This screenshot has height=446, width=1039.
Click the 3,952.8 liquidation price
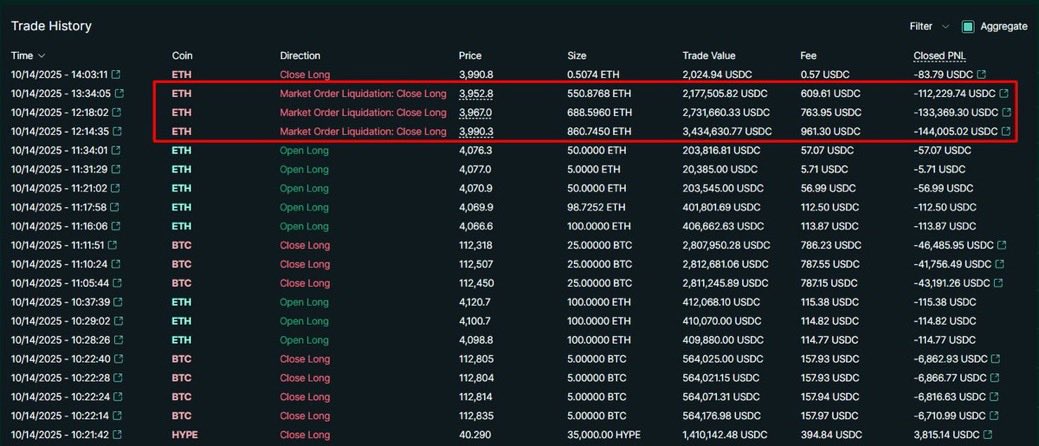(476, 93)
